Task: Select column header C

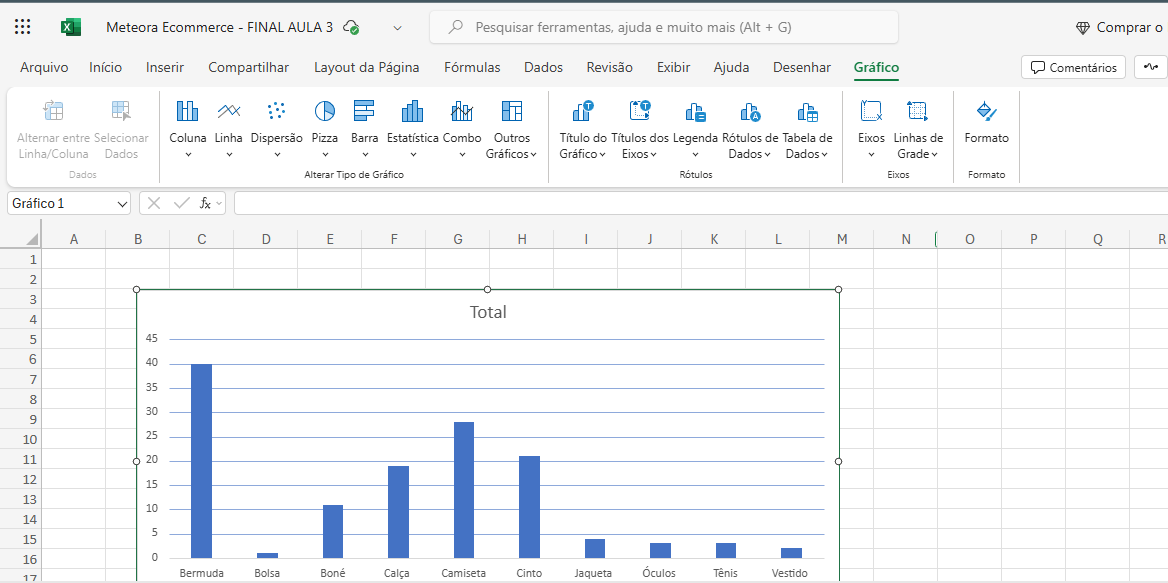Action: coord(202,239)
